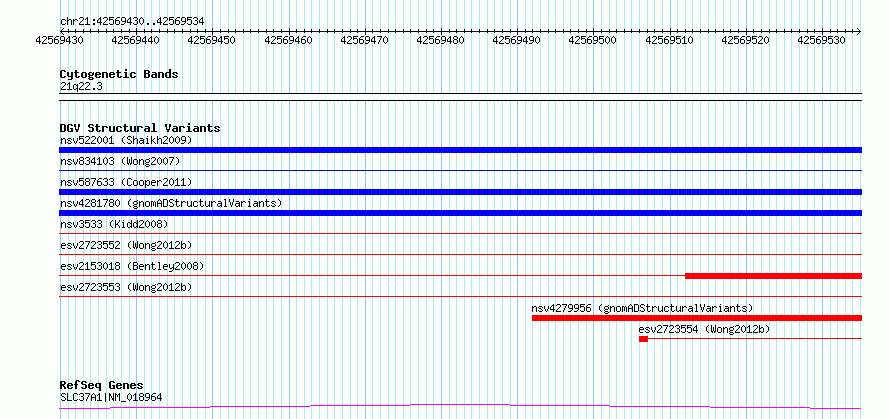Open variant nsv522001 (Shaikh2009) label
890x419 pixels.
tap(126, 140)
